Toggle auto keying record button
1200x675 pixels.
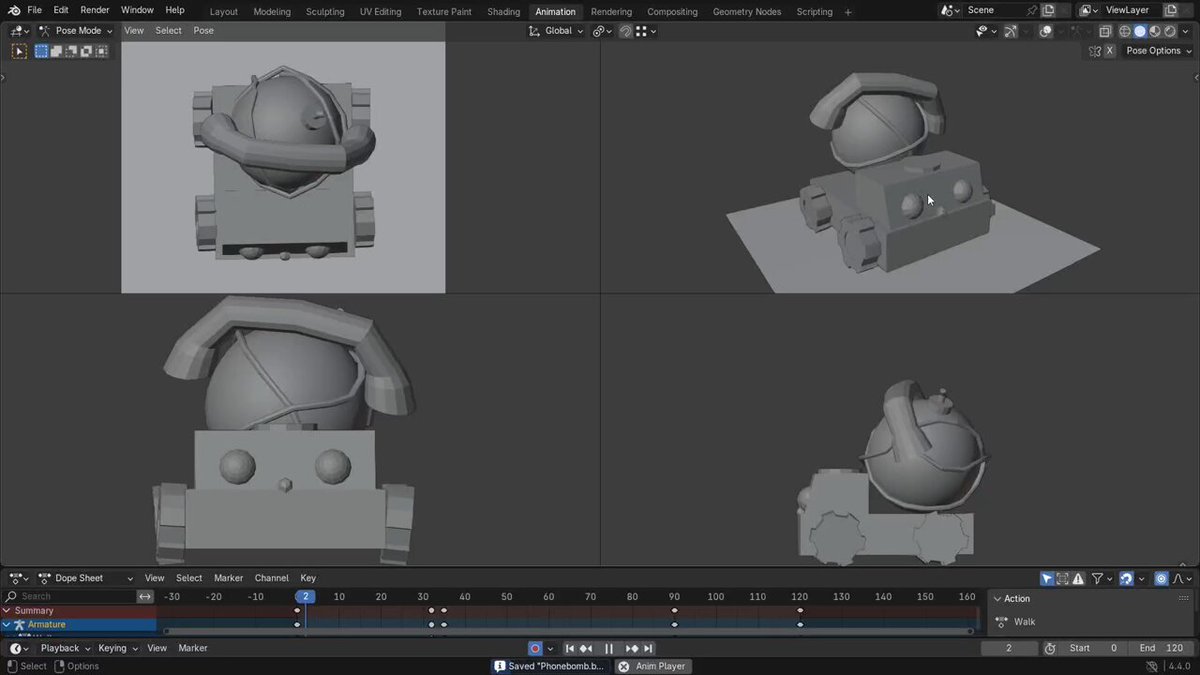click(x=535, y=648)
